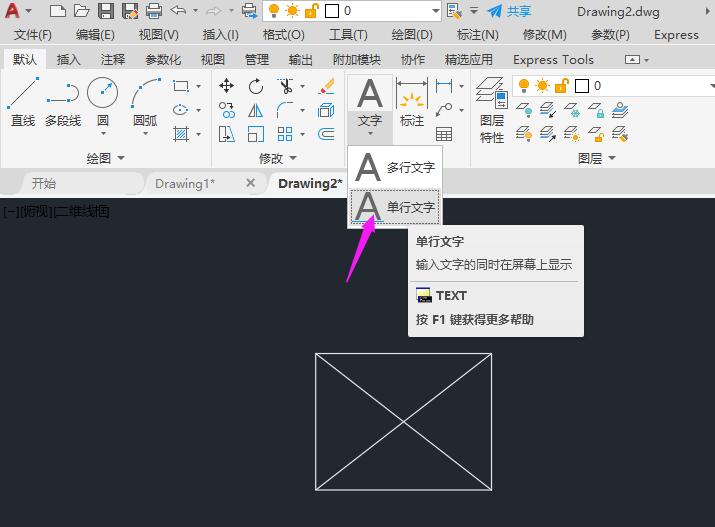This screenshot has width=715, height=527.
Task: Toggle lock icon in quick access layer dropdown
Action: 311,10
